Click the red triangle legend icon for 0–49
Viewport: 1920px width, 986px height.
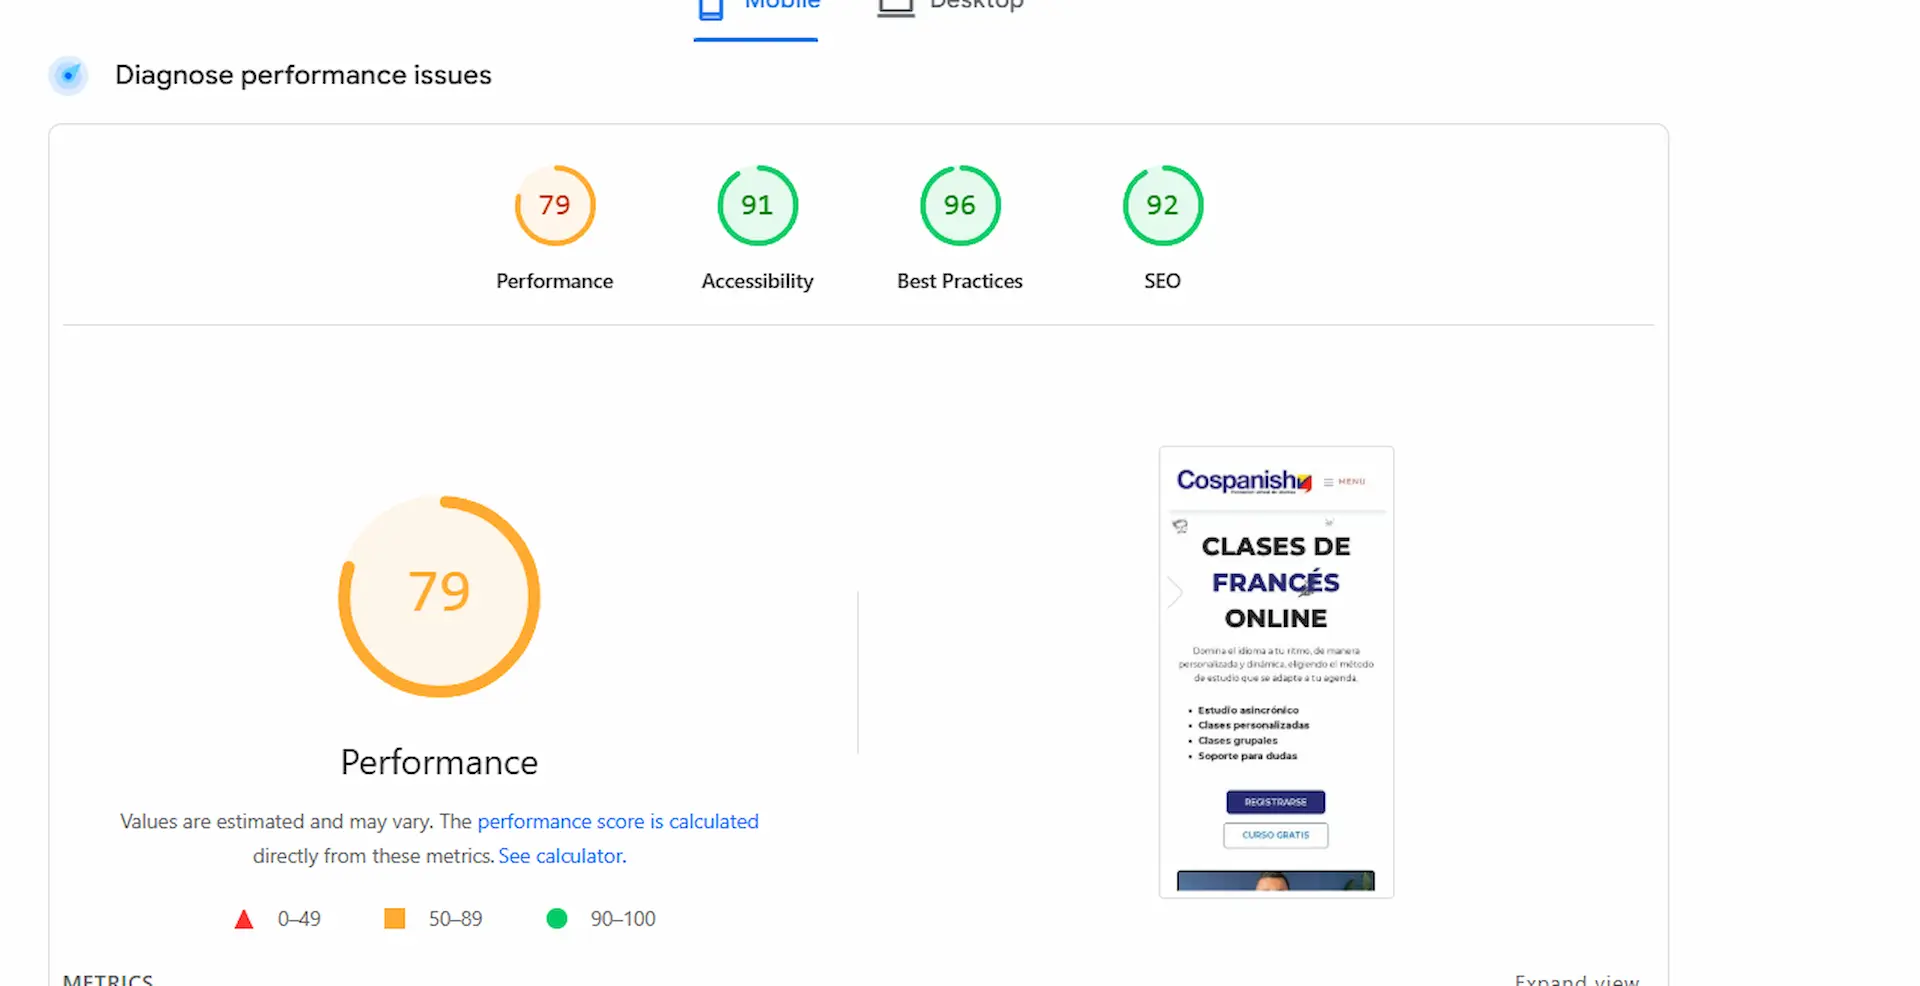[244, 919]
